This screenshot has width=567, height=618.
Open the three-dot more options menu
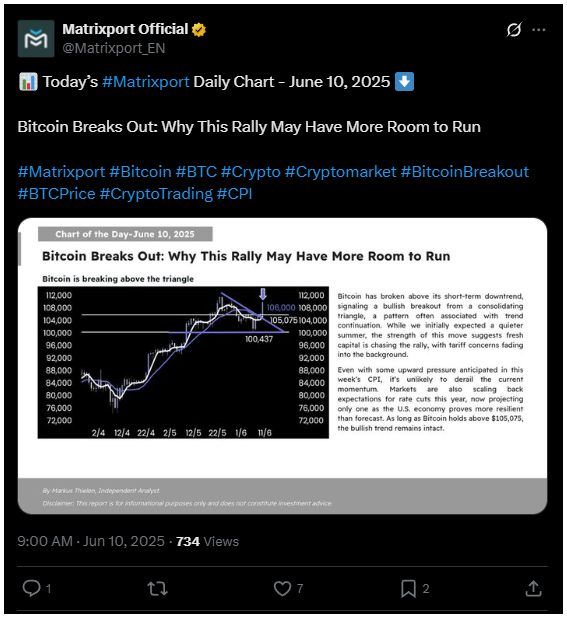tap(539, 30)
